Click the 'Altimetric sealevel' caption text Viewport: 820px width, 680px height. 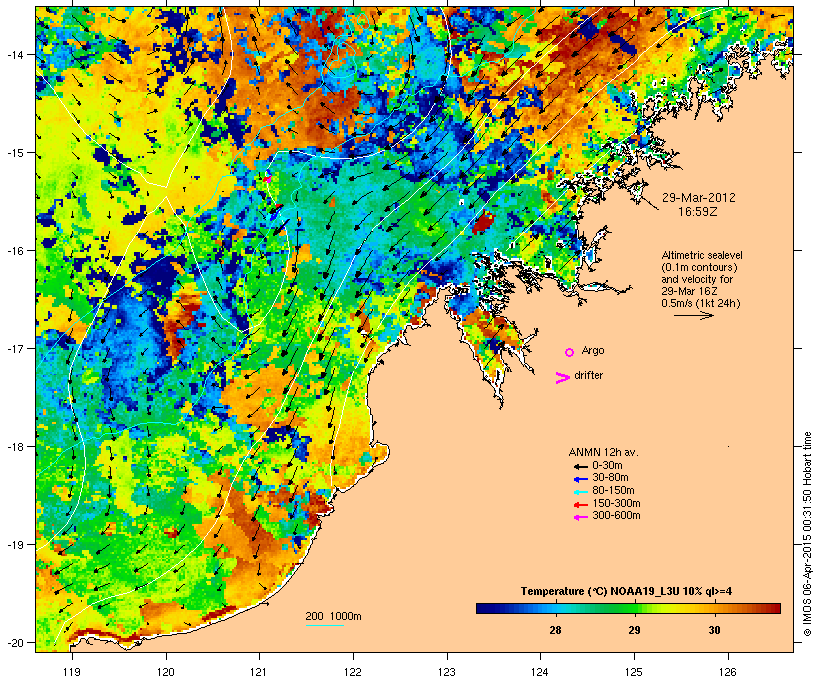coord(702,255)
